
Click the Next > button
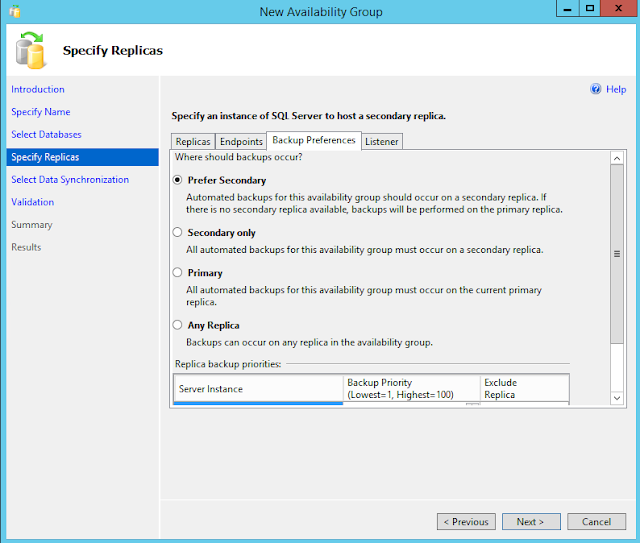[x=531, y=522]
